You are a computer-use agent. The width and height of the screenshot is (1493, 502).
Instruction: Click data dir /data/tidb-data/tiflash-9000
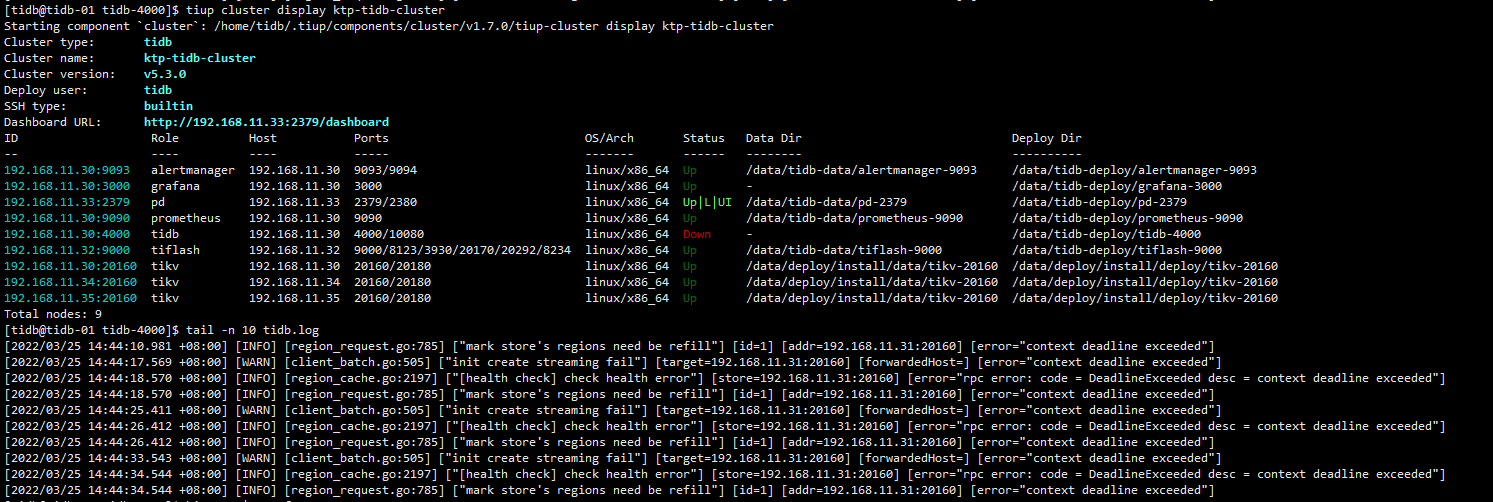tap(843, 250)
